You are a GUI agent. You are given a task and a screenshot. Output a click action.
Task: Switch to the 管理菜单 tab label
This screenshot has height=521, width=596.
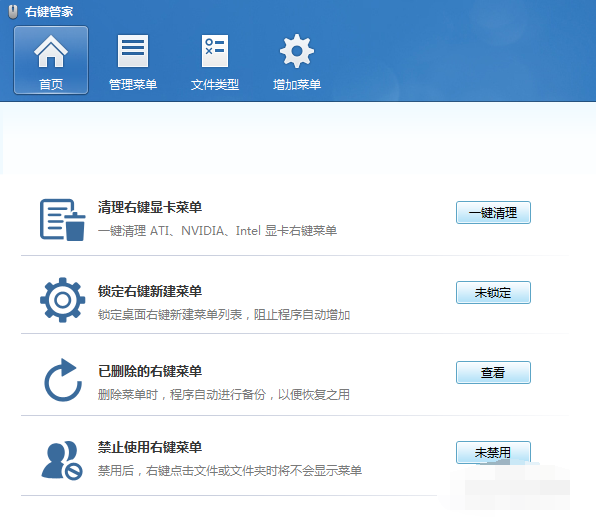pos(133,84)
